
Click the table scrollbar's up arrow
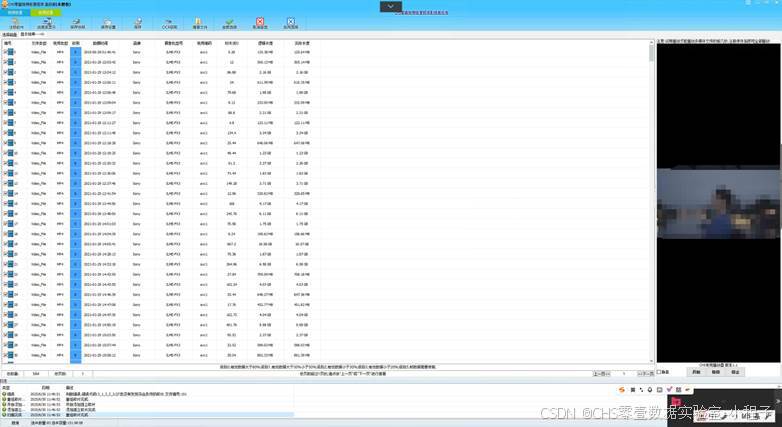(x=651, y=42)
